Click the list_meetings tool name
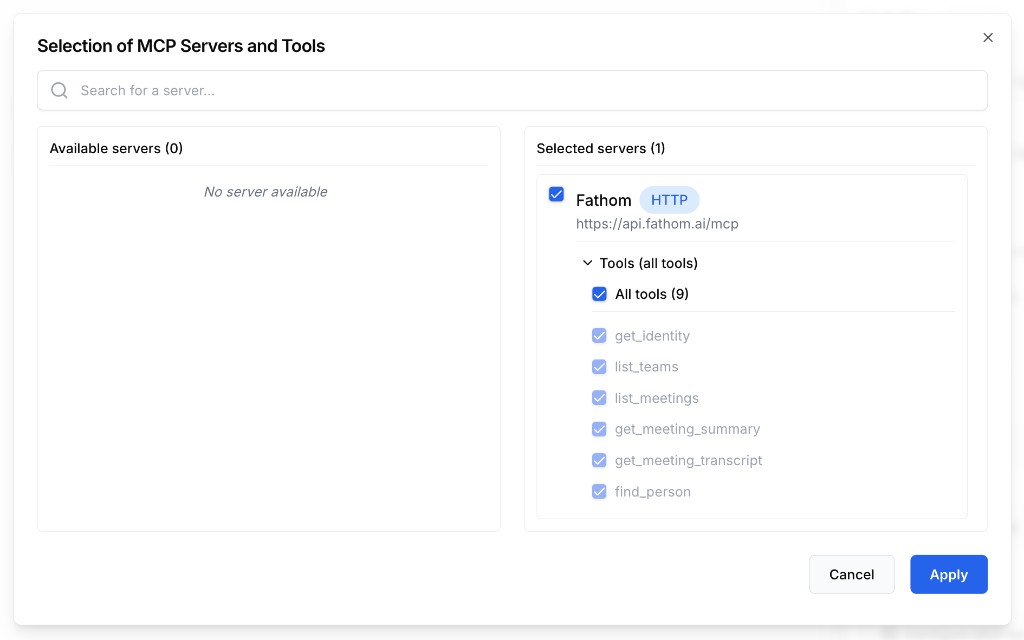1024x640 pixels. coord(656,398)
